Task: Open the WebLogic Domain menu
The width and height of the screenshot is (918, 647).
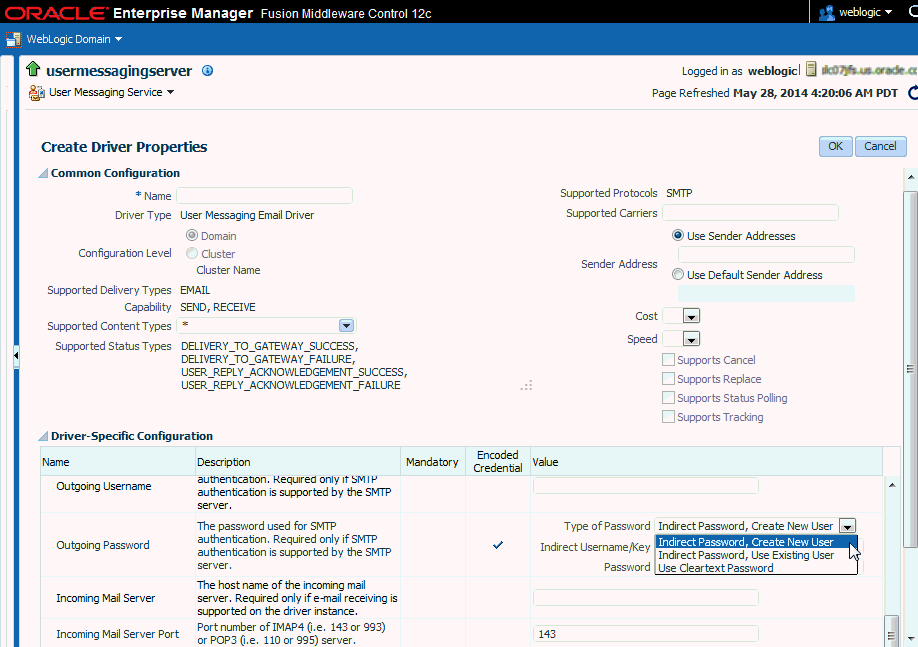Action: (x=74, y=39)
